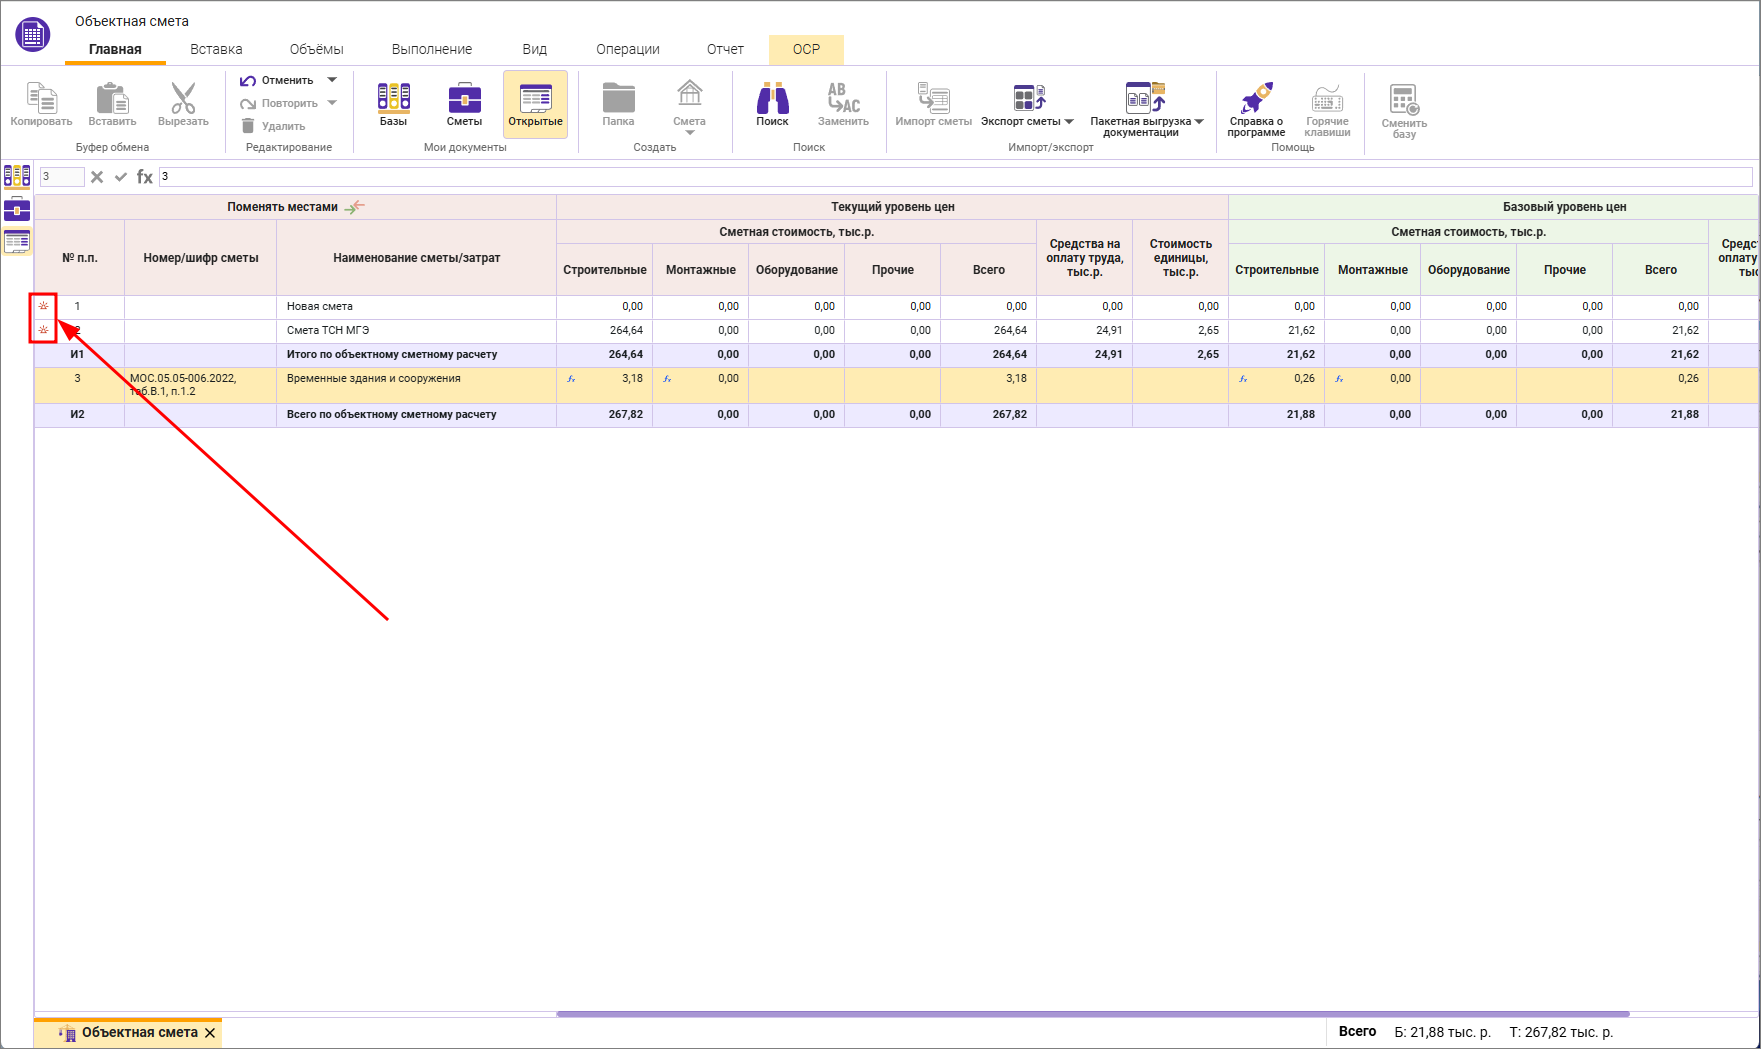Expand Пакетная выгрузка документации dropdown
This screenshot has height=1049, width=1761.
point(1199,122)
